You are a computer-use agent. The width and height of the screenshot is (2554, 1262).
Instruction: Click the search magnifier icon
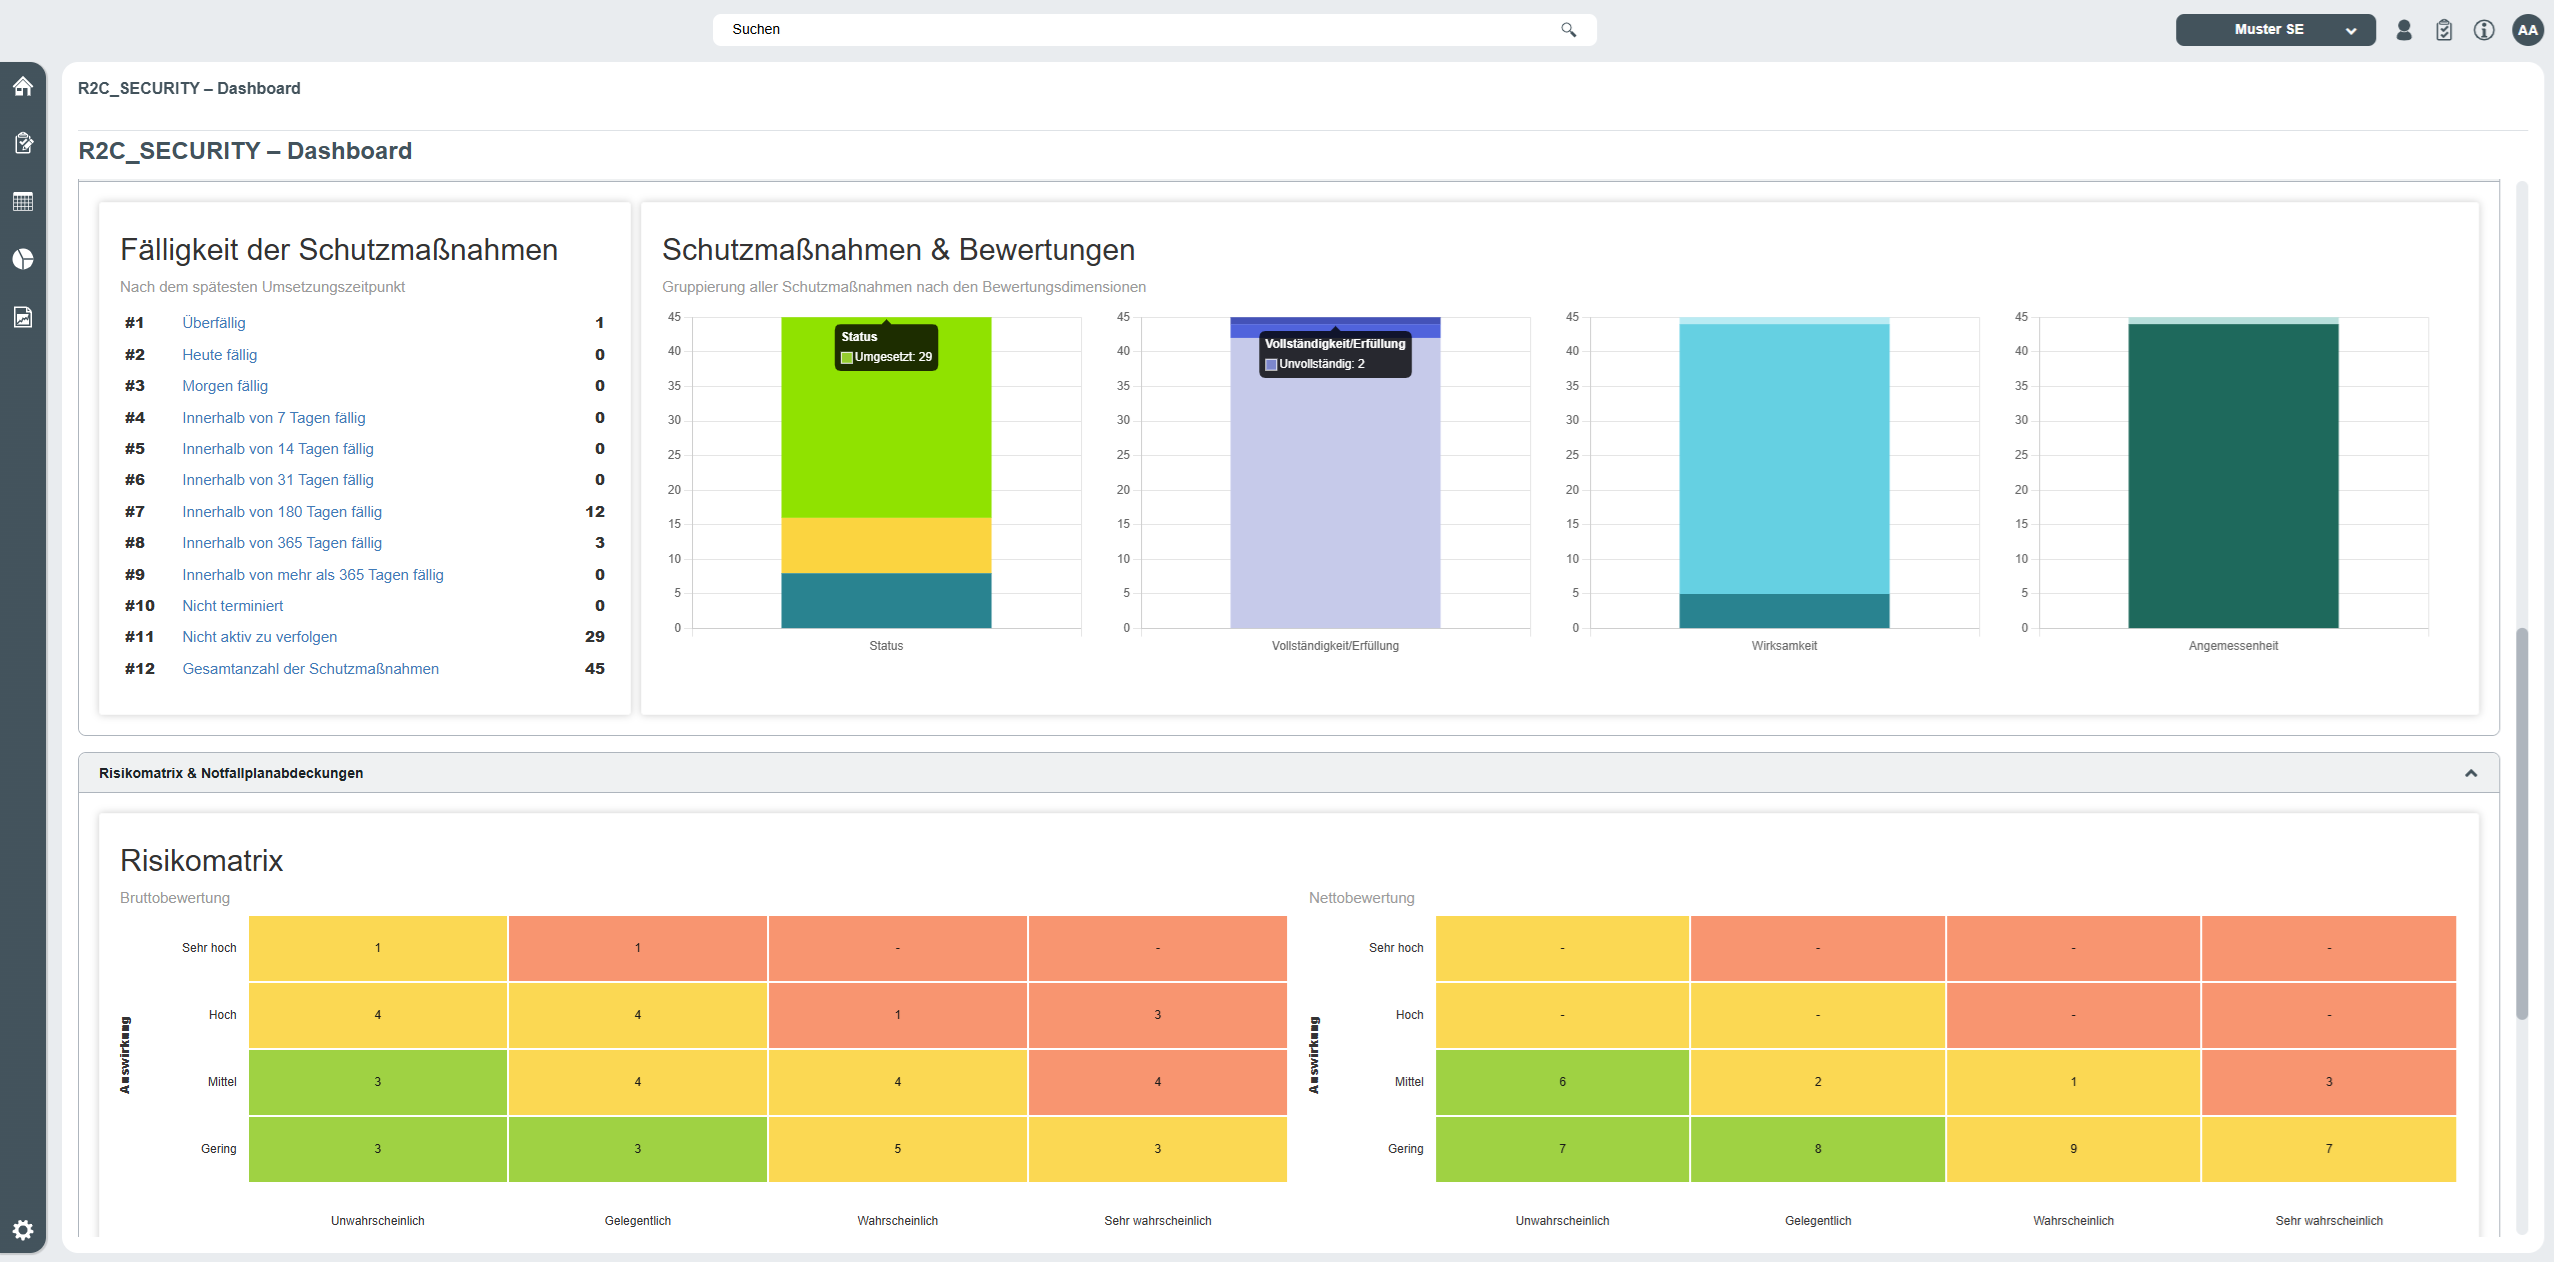click(x=1568, y=30)
